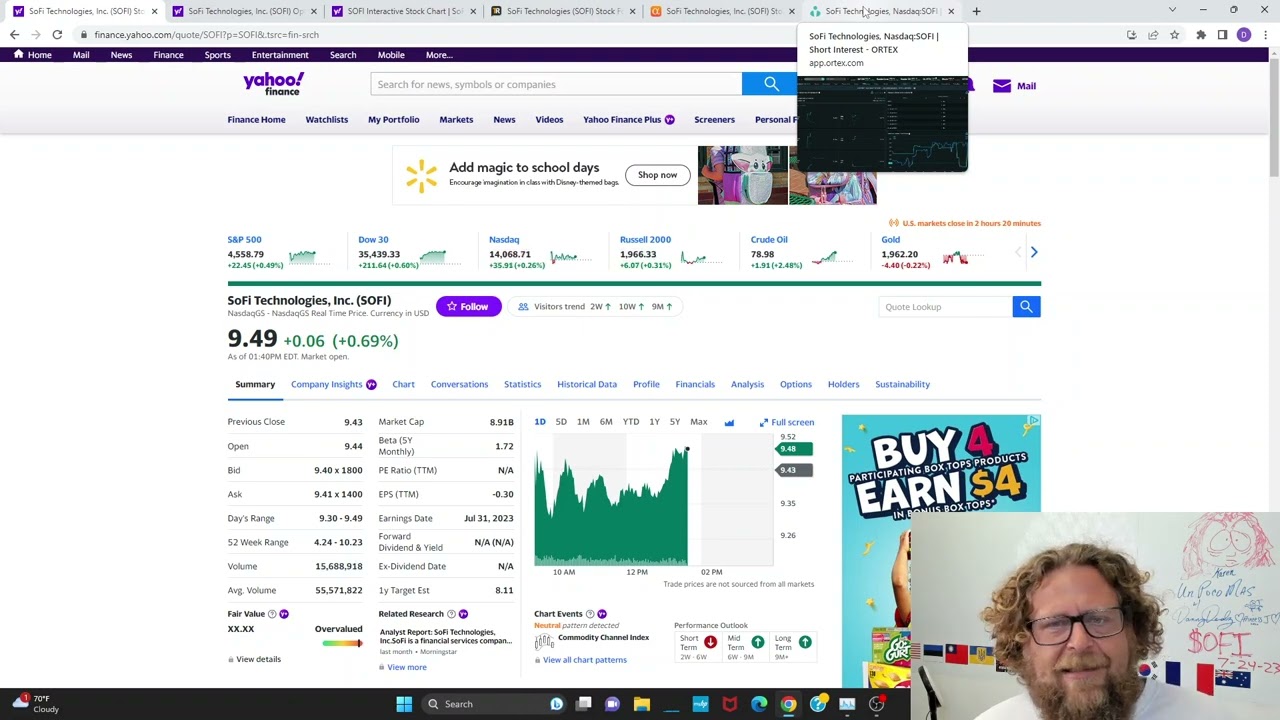
Task: Select the 1Y chart range
Action: click(x=654, y=422)
